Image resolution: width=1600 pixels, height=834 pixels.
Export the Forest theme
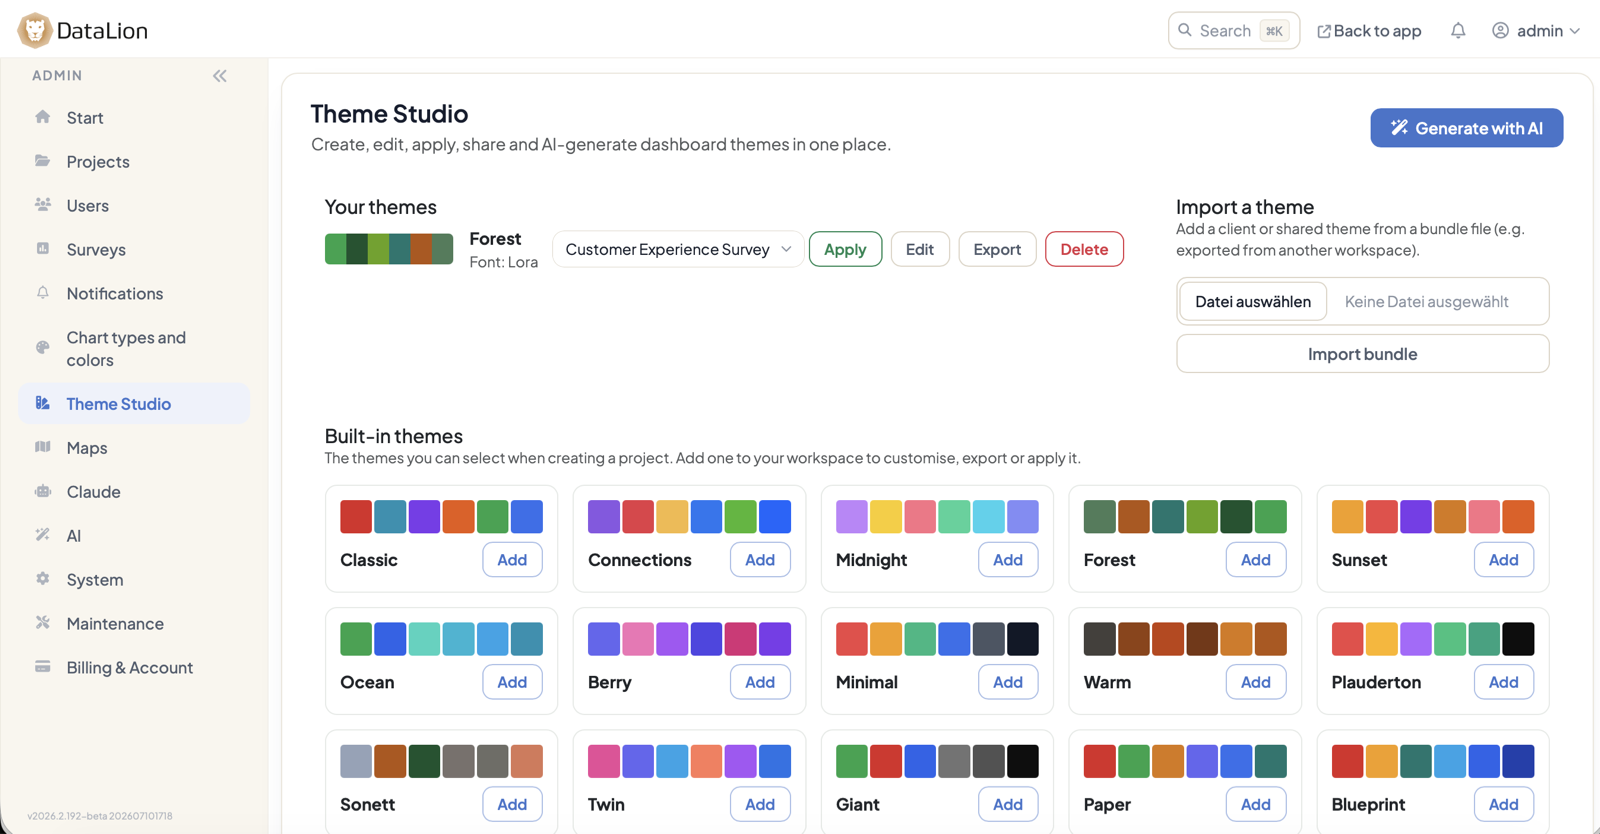click(x=997, y=249)
